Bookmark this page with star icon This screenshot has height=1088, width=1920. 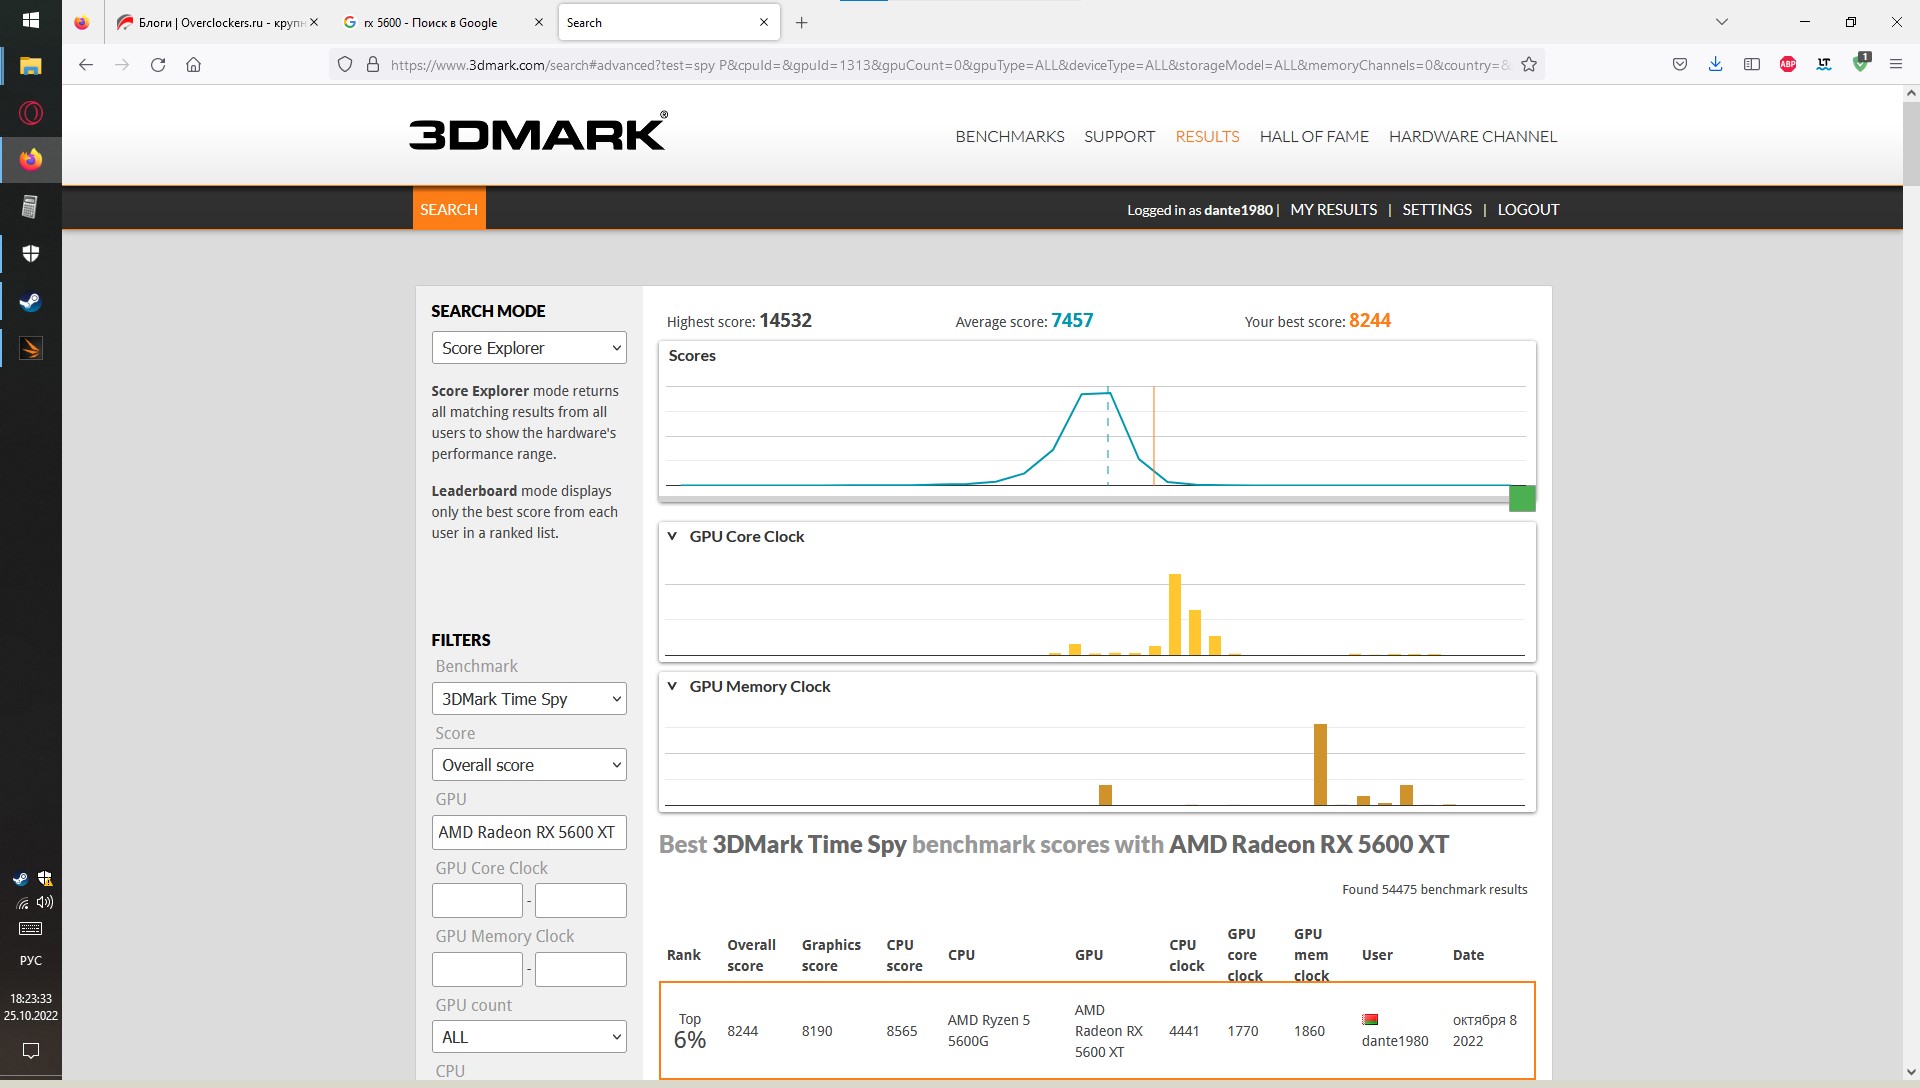tap(1529, 65)
